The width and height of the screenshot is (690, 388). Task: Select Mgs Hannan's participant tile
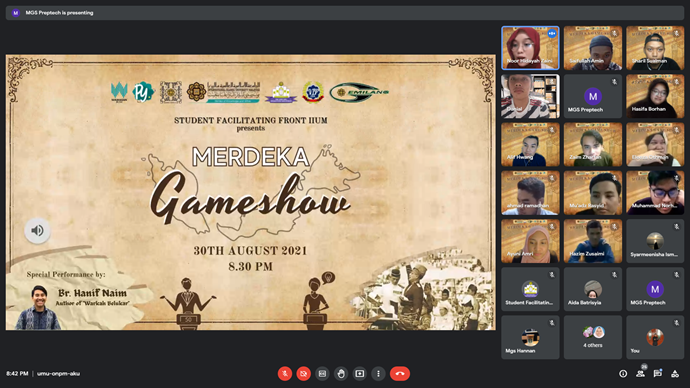(x=530, y=337)
